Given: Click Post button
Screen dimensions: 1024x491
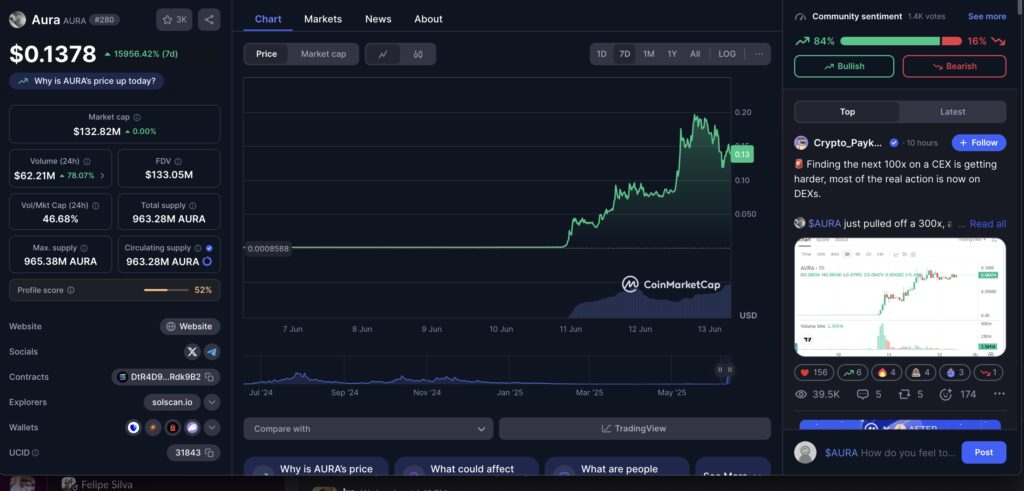Looking at the screenshot, I should click(984, 452).
